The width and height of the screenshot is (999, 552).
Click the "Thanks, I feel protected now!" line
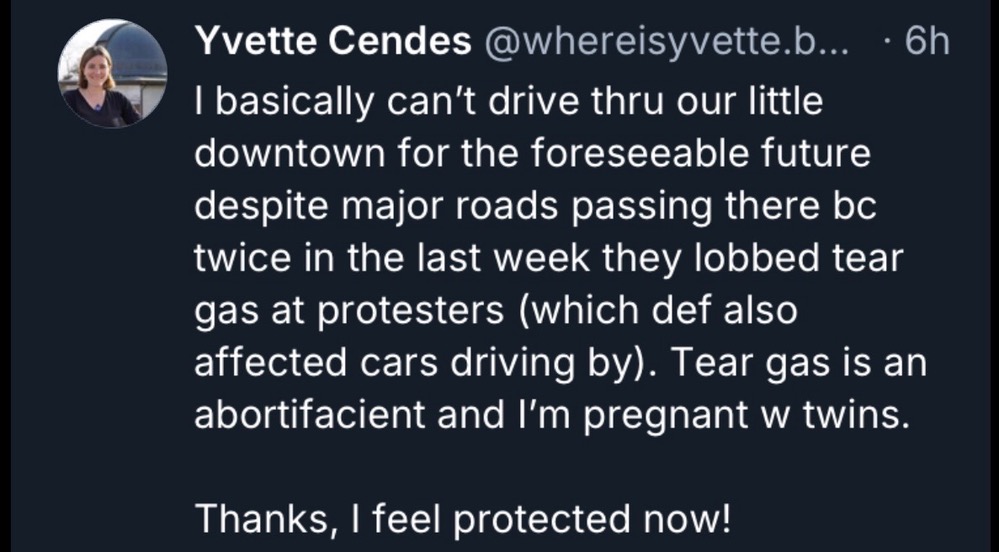[x=463, y=519]
